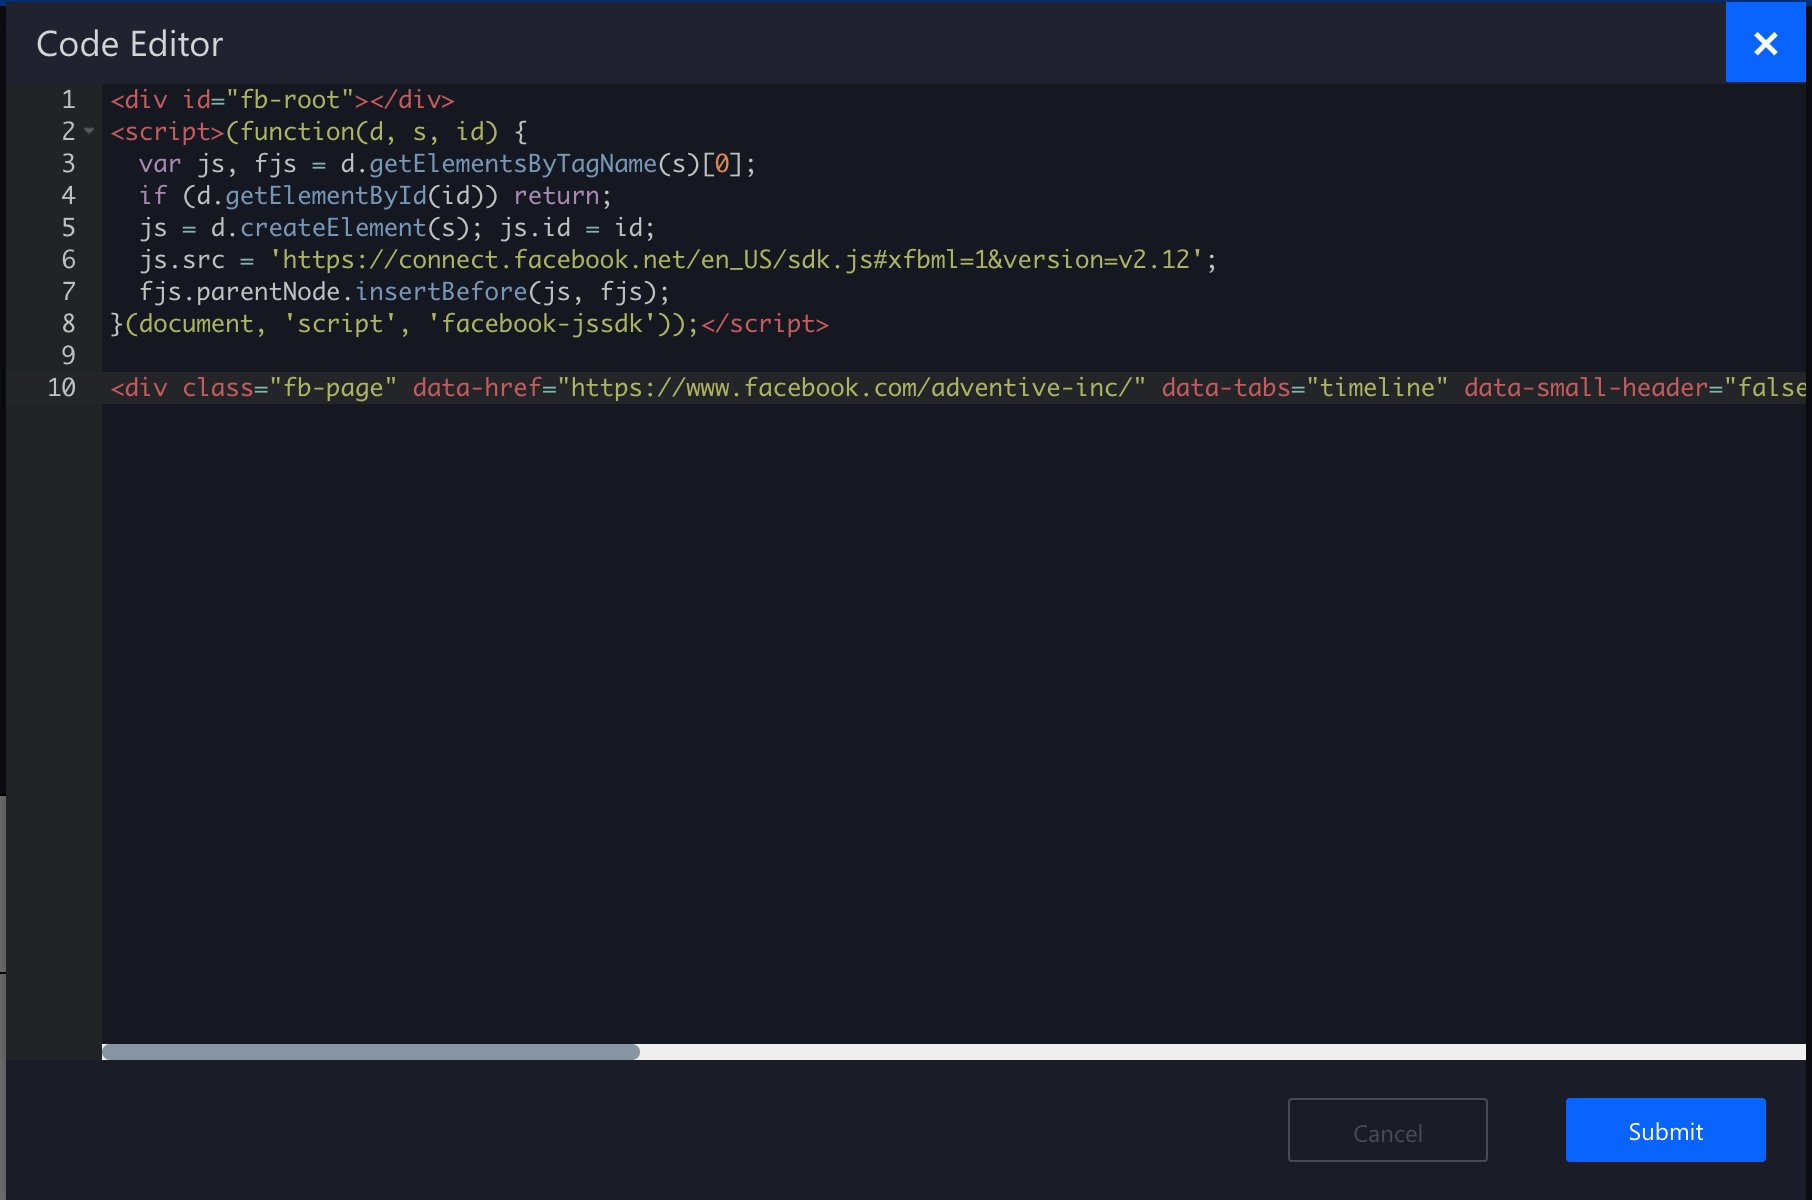Click 'js.id = id' on line 5

click(x=570, y=228)
